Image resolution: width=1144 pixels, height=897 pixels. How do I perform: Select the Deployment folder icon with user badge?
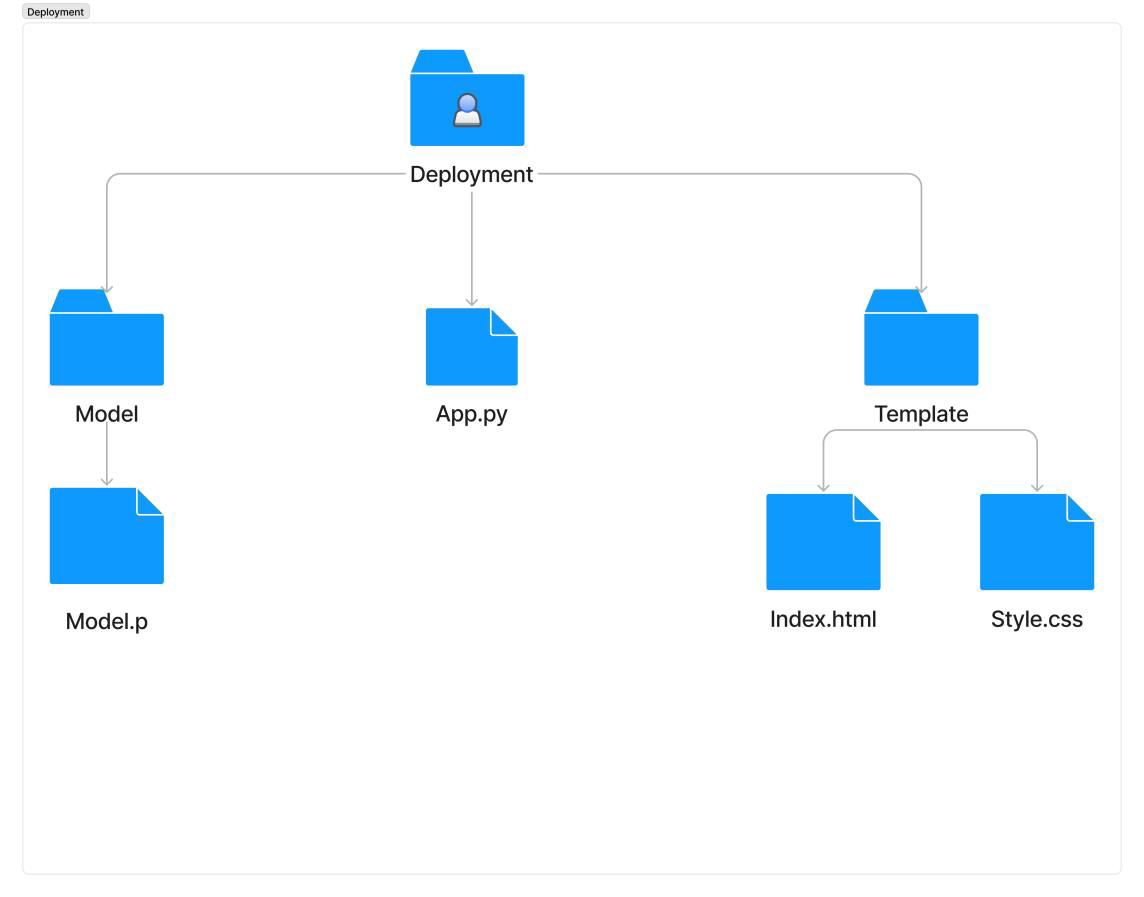pyautogui.click(x=467, y=98)
